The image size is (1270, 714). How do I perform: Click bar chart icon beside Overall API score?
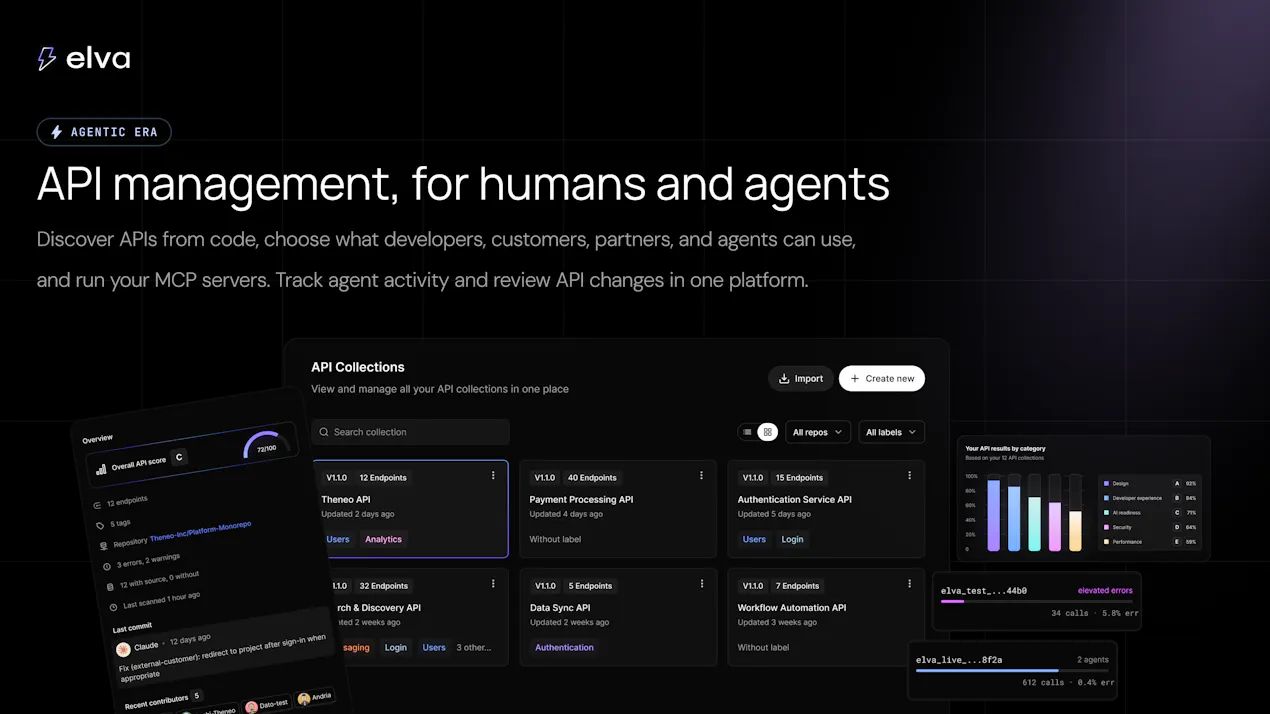(x=101, y=468)
